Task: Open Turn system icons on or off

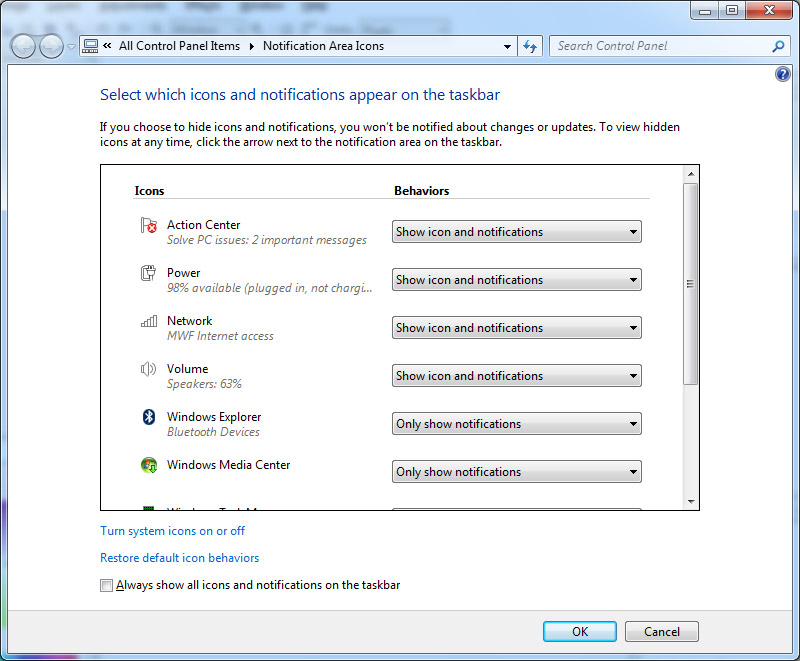Action: 172,531
